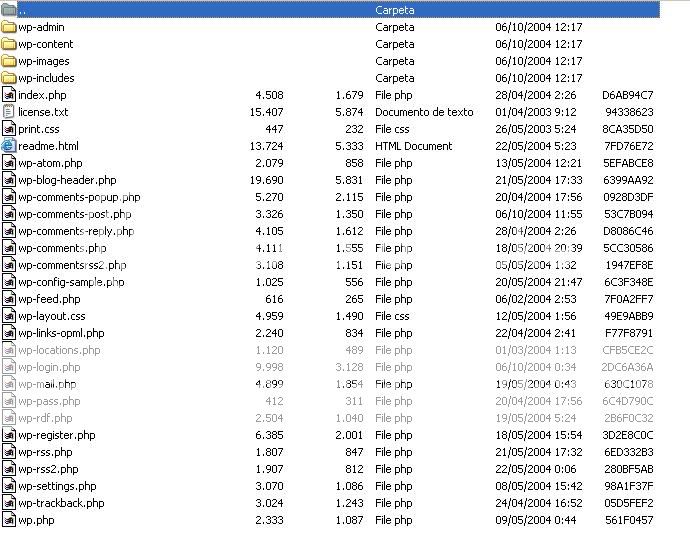Viewport: 690px width, 538px height.
Task: Click 'Carpeta' label in highlighted parent row
Action: point(395,10)
